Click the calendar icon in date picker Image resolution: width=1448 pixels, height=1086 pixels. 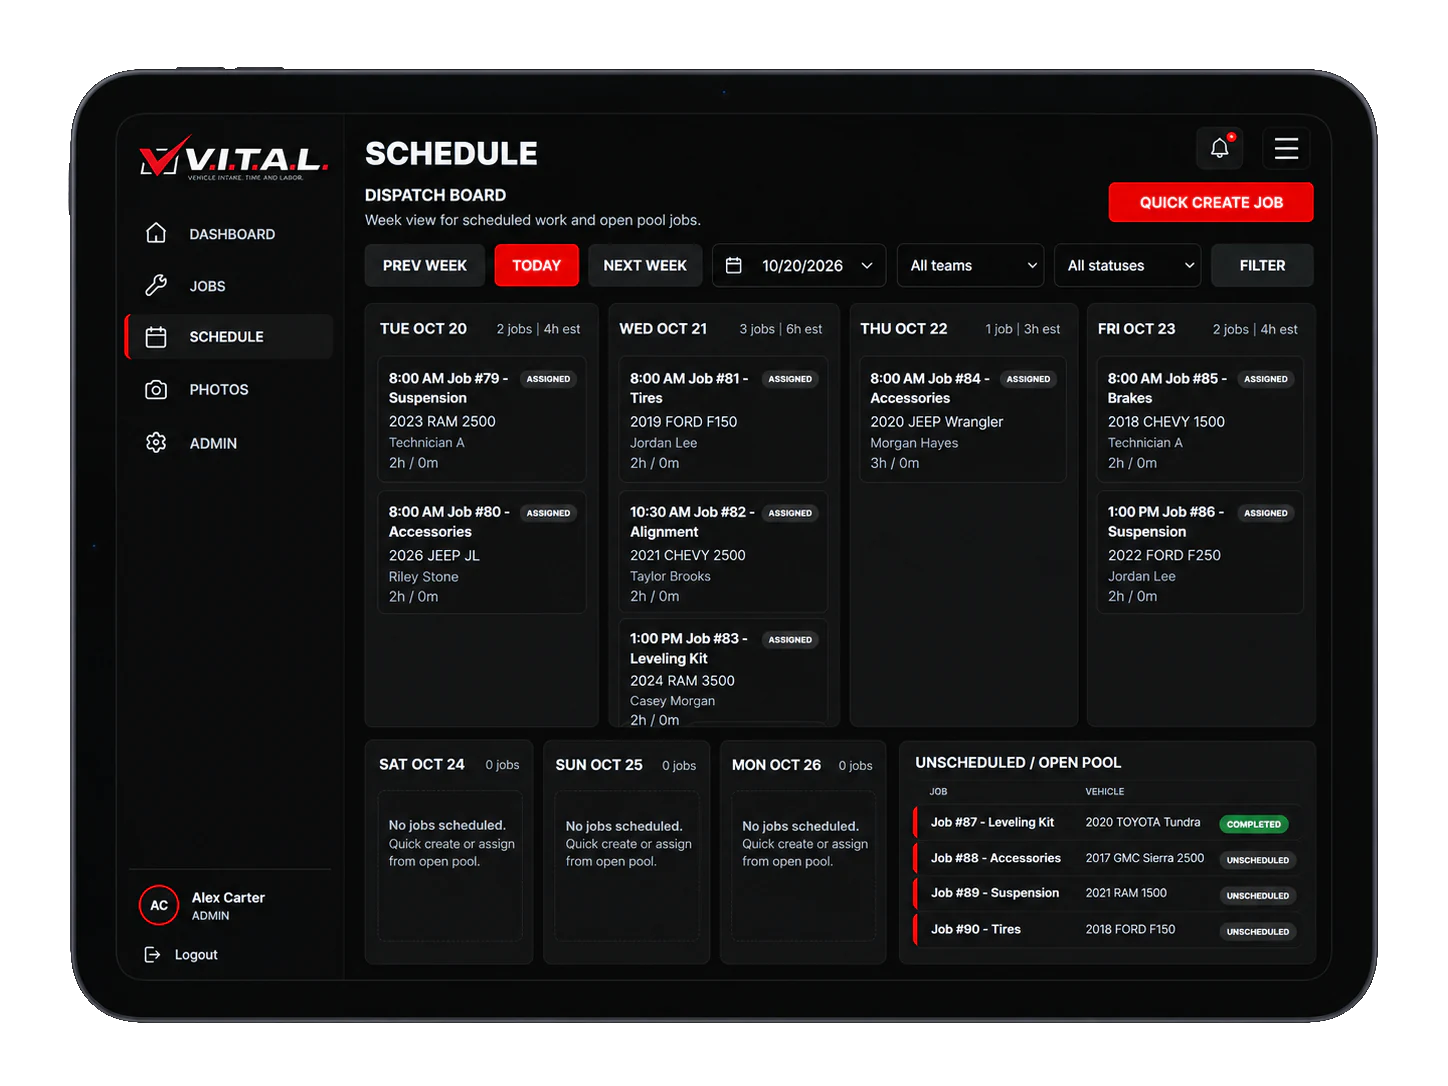tap(734, 265)
